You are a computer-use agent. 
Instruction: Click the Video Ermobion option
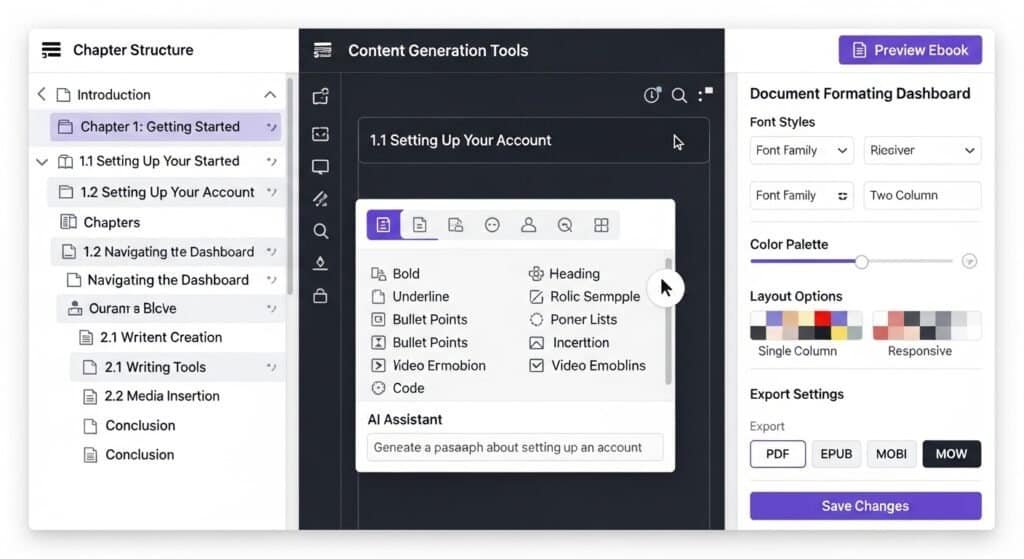coord(428,366)
